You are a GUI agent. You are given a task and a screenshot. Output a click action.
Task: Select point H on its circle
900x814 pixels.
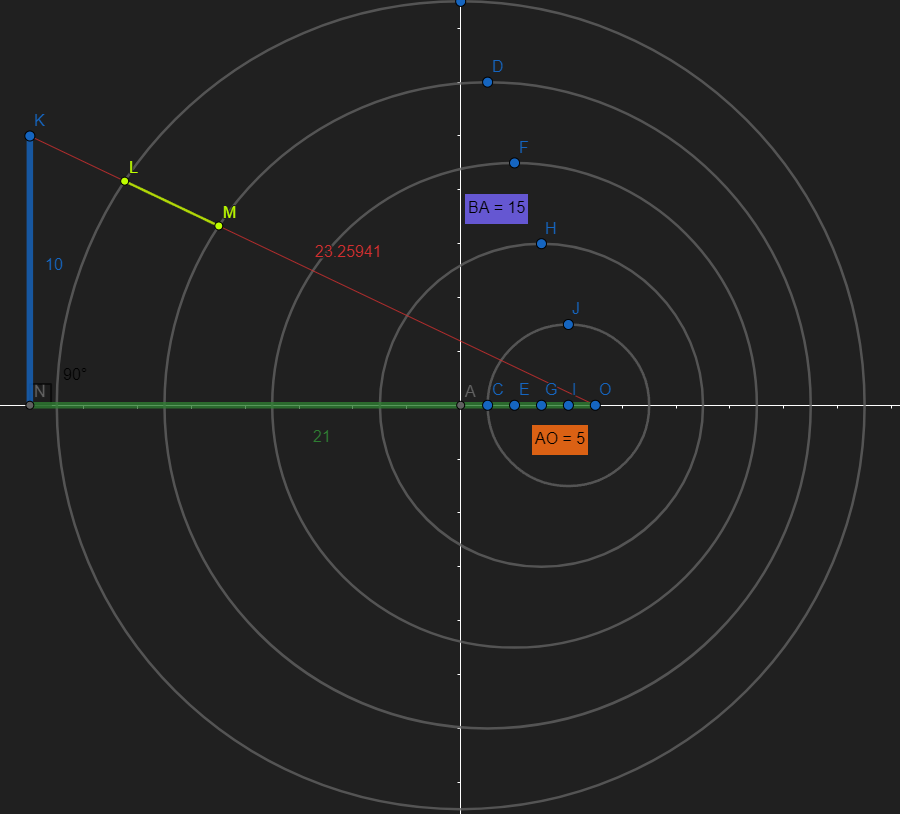point(539,241)
